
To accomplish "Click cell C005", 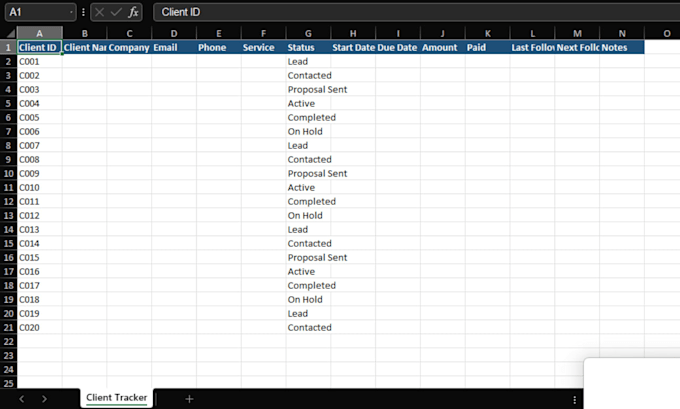I will tap(39, 117).
